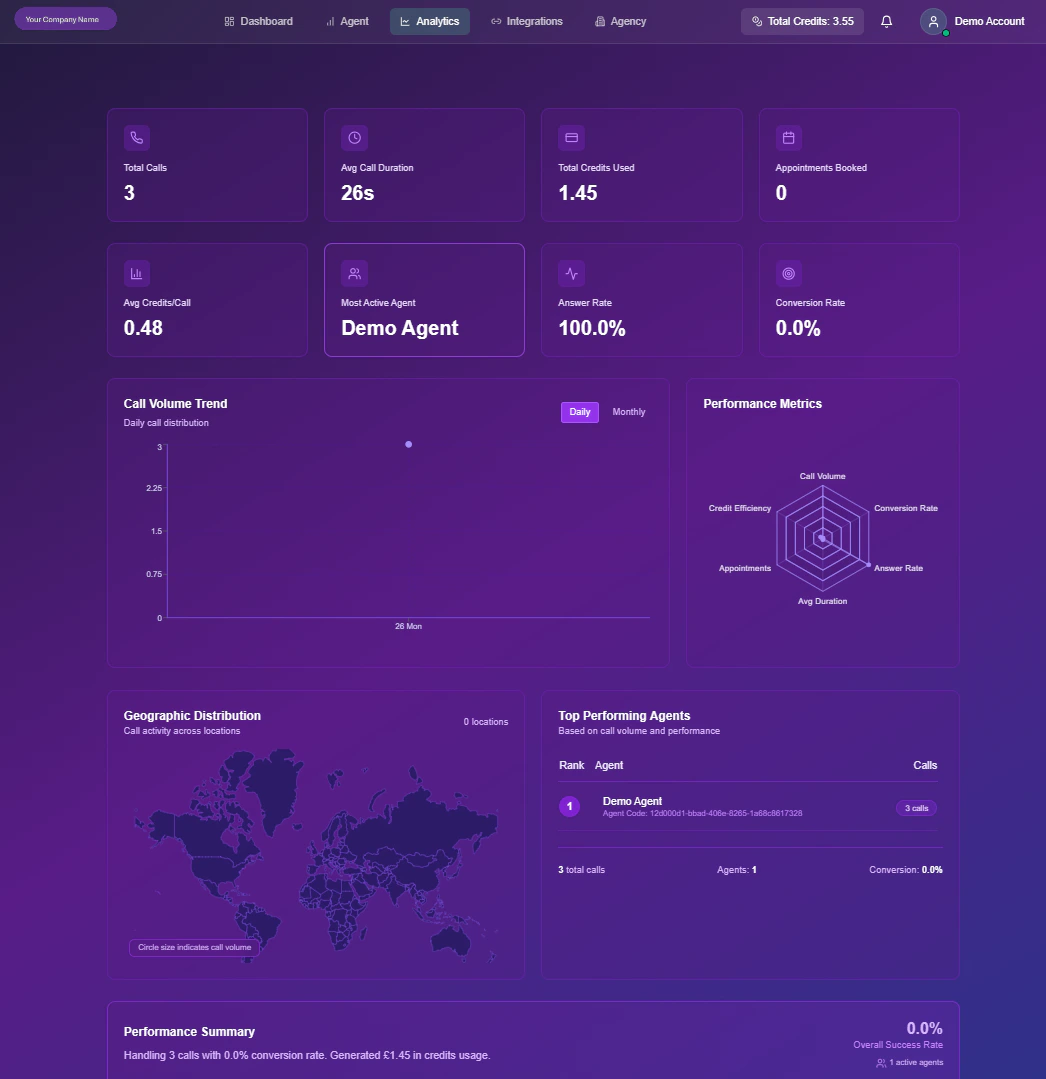Switch call volume view to Monthly

pyautogui.click(x=628, y=412)
